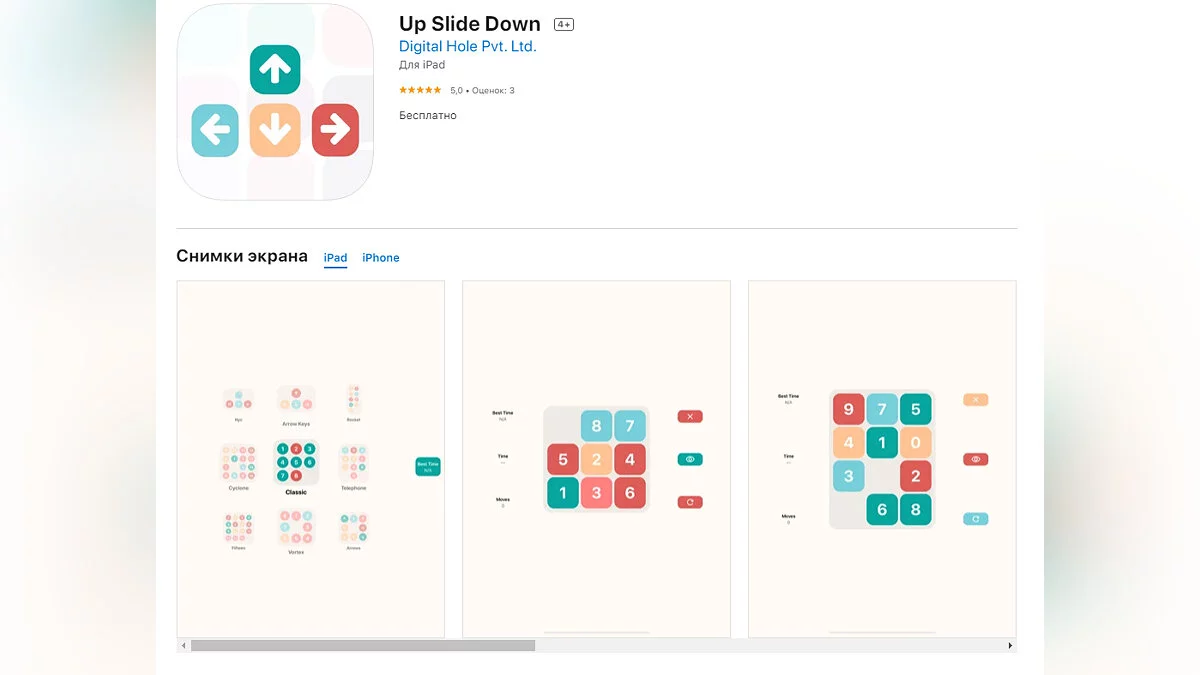Click the scrollbar left arrow

pos(182,646)
